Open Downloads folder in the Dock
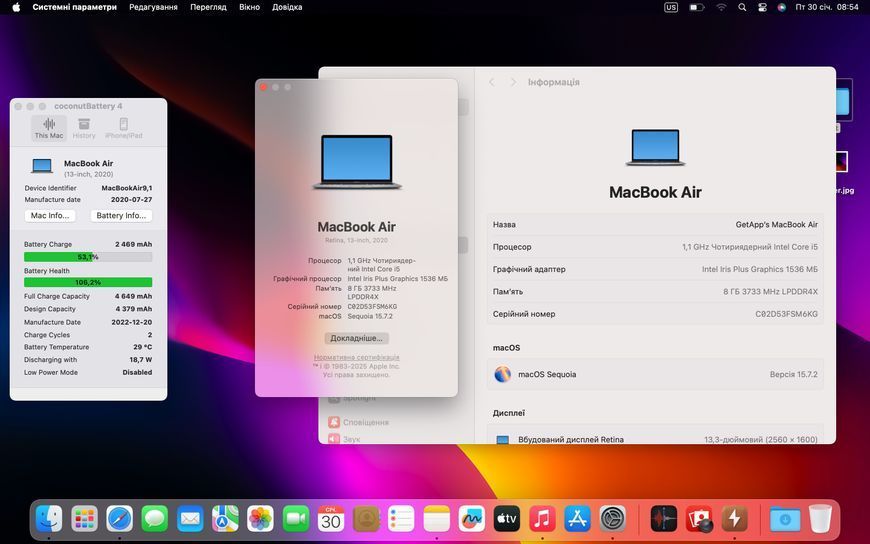Screen dimensions: 870x544 click(x=785, y=519)
